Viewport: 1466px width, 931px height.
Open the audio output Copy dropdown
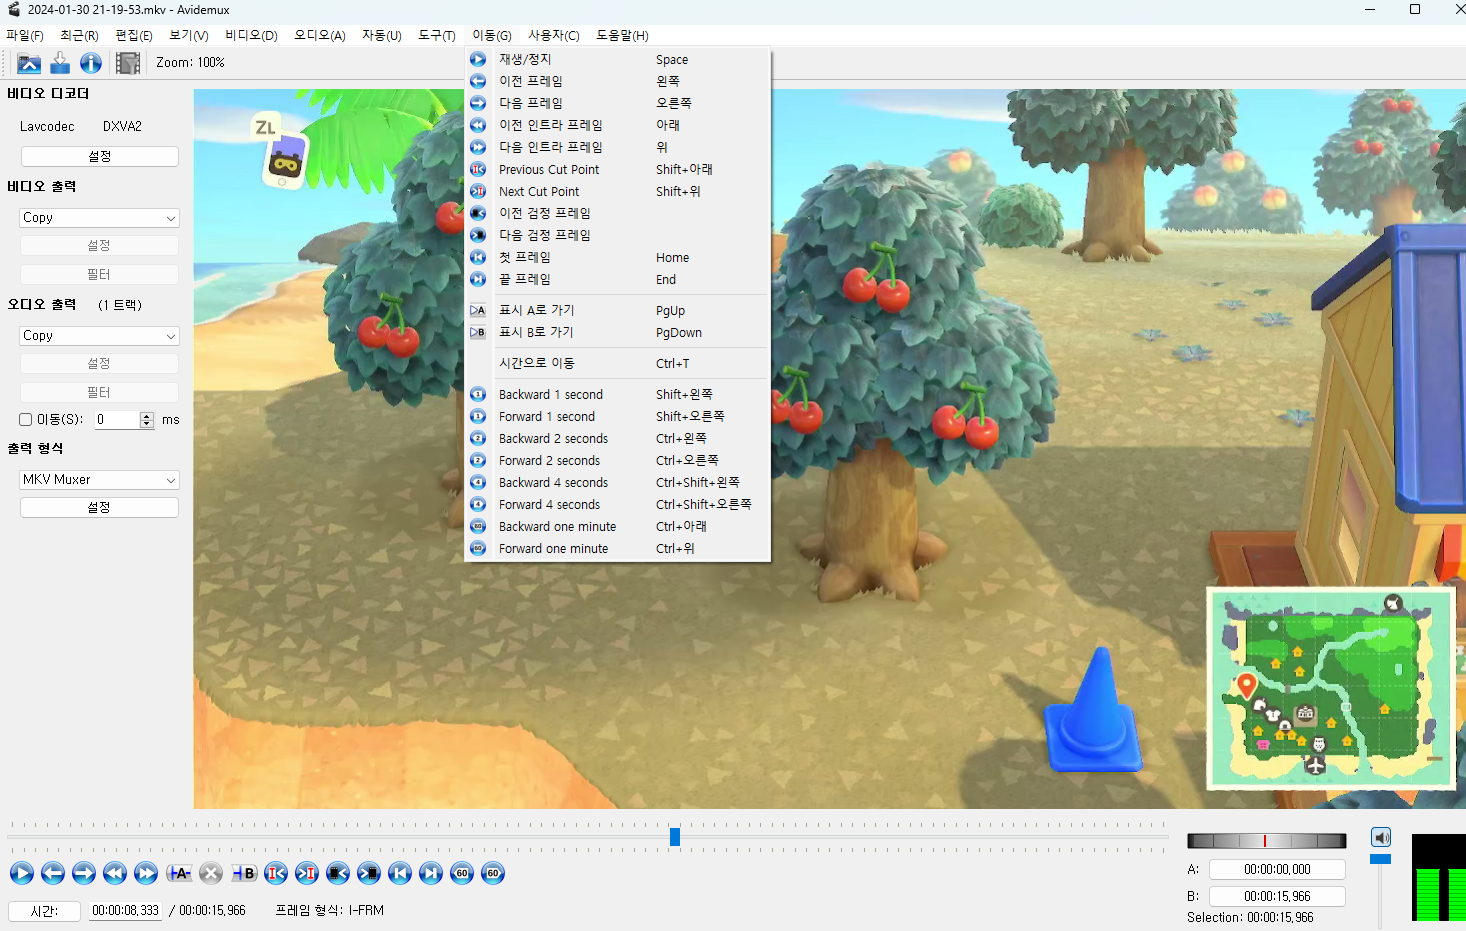point(100,336)
